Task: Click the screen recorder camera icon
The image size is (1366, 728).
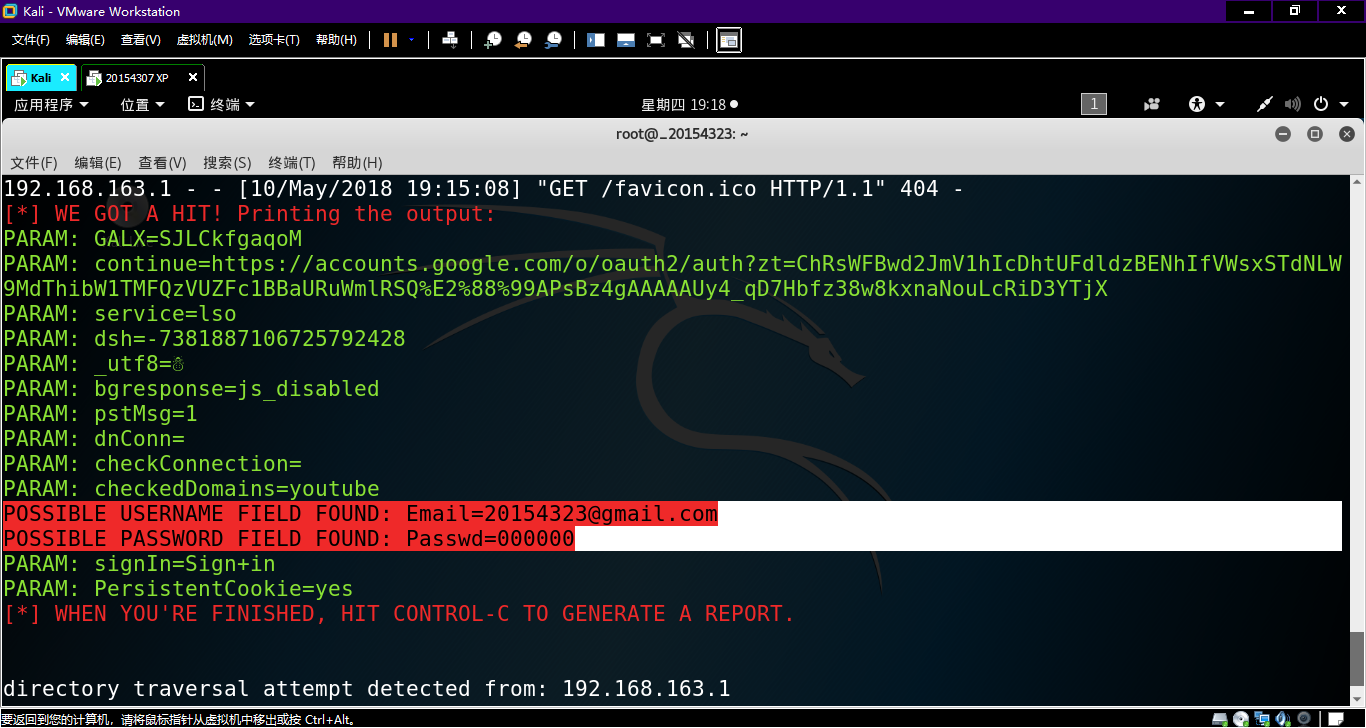Action: click(1153, 104)
